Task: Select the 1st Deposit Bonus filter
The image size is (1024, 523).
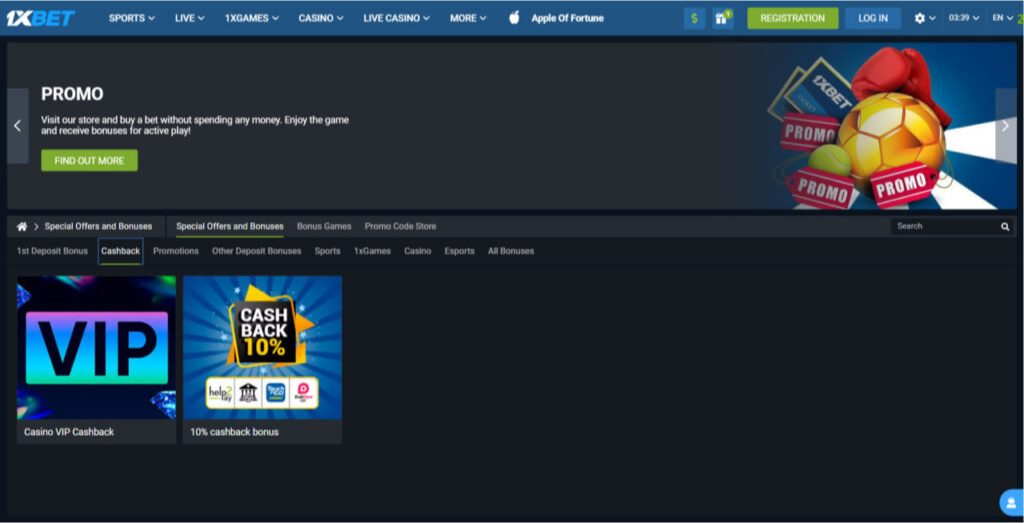Action: click(x=52, y=251)
